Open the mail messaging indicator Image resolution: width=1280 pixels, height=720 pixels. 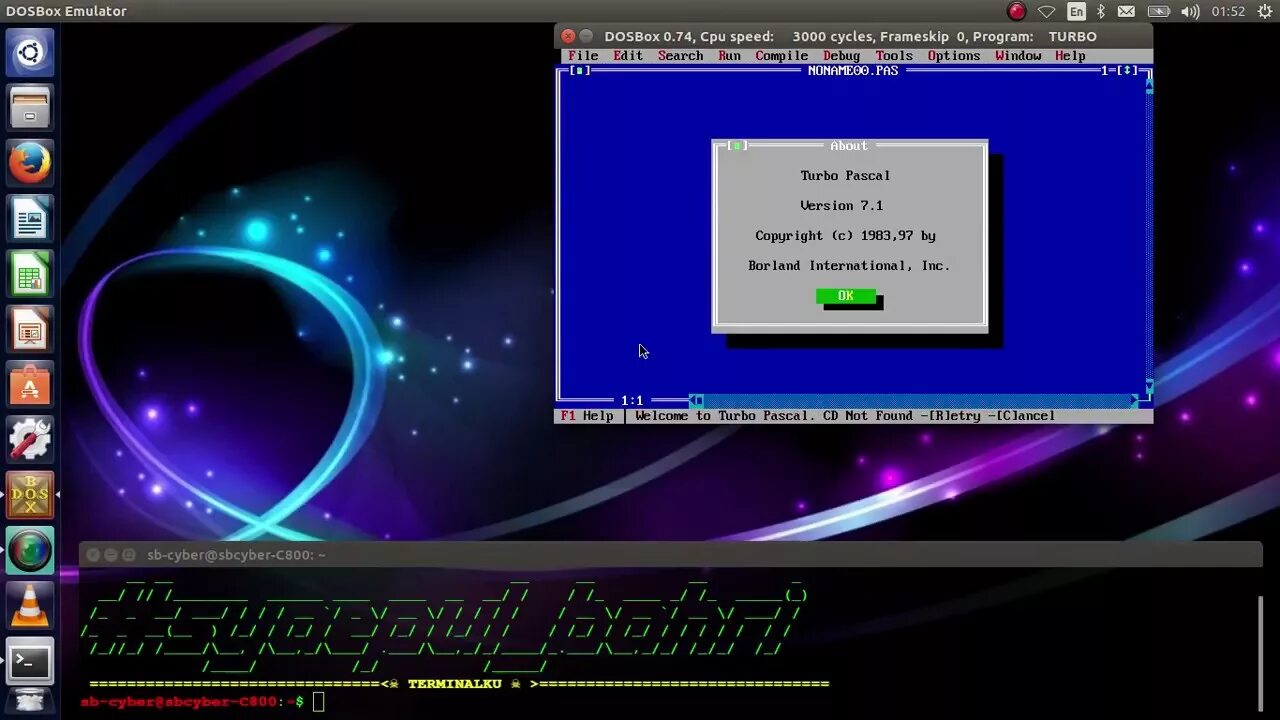(1127, 12)
